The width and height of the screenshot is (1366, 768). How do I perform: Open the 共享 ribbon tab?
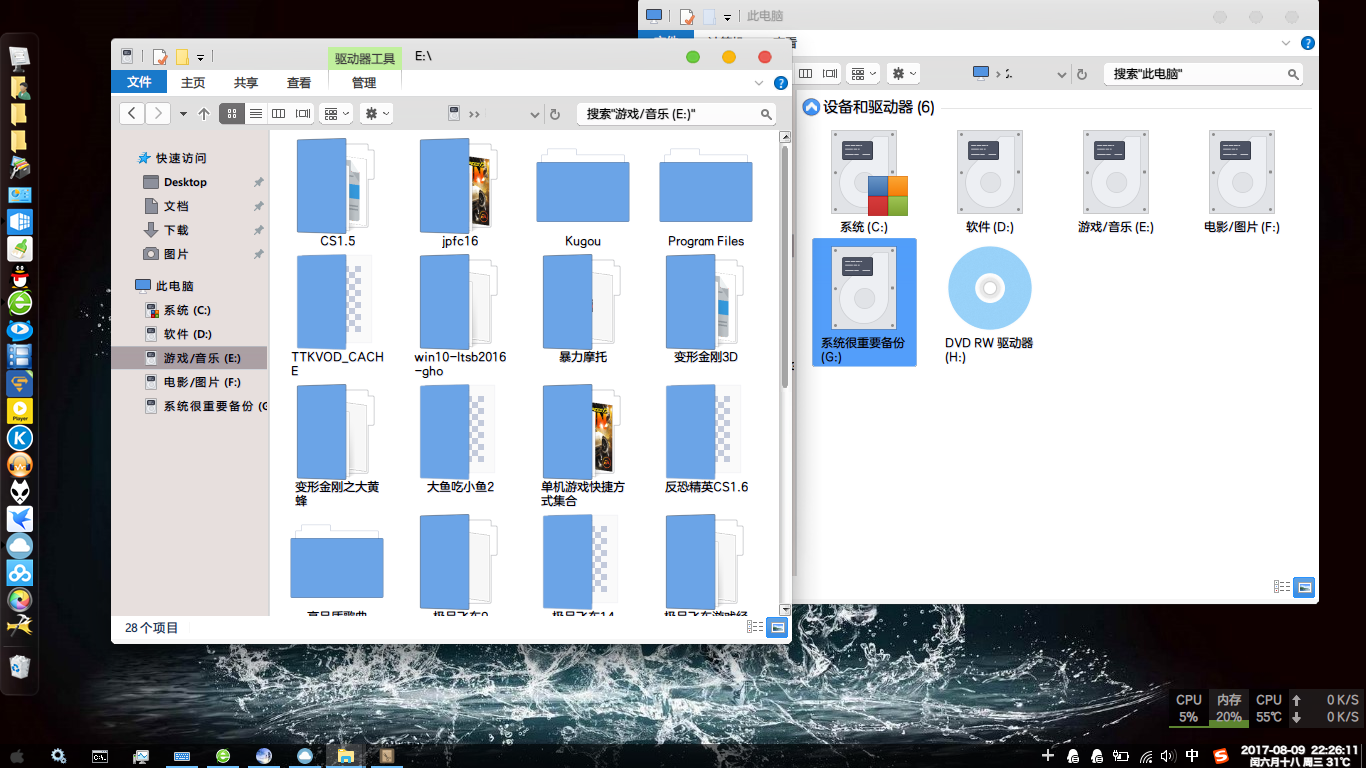(246, 82)
